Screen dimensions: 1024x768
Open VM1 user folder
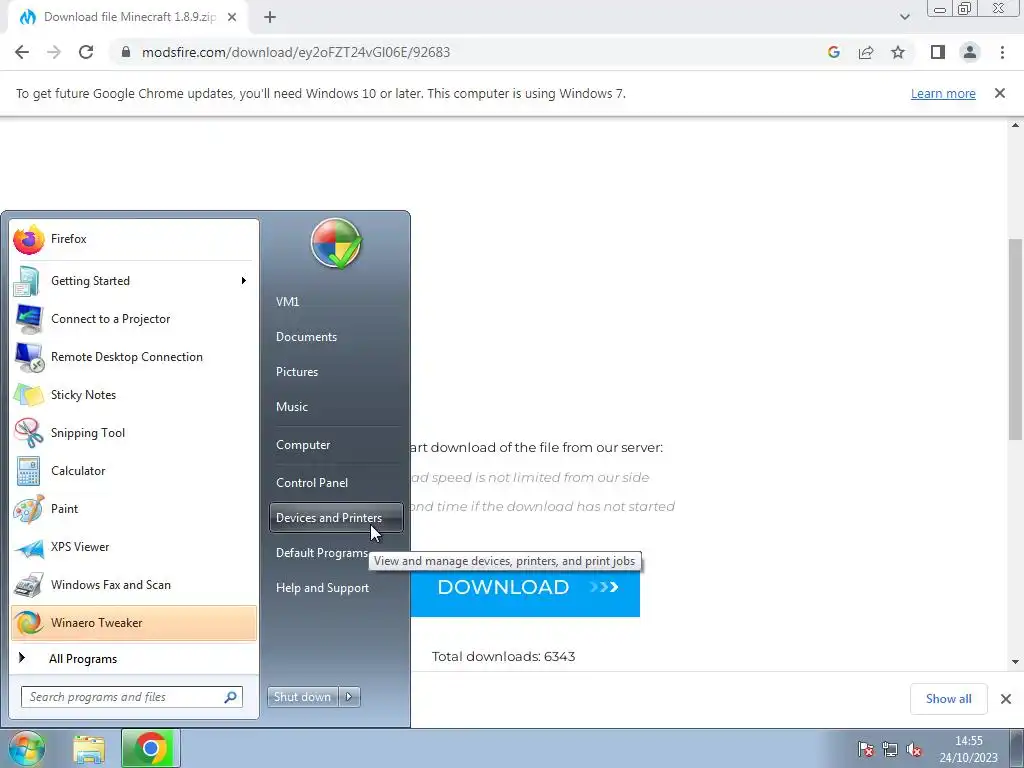point(336,302)
